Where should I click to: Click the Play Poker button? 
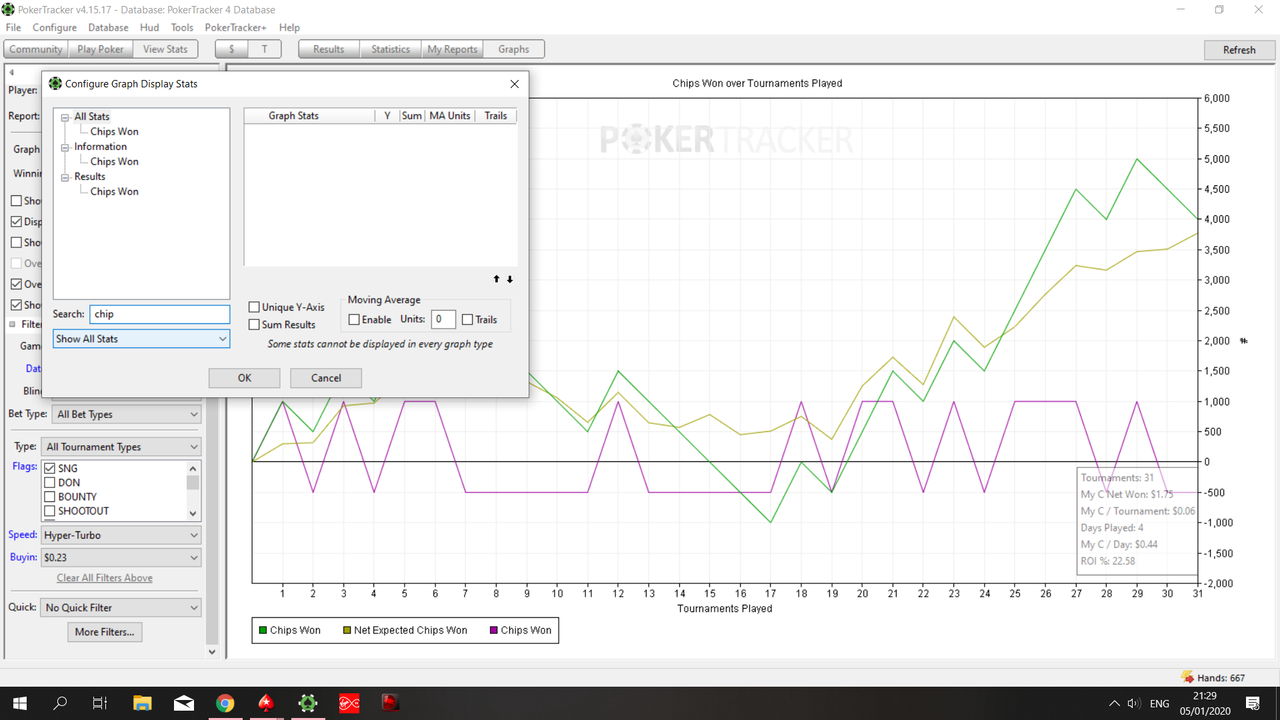coord(101,49)
